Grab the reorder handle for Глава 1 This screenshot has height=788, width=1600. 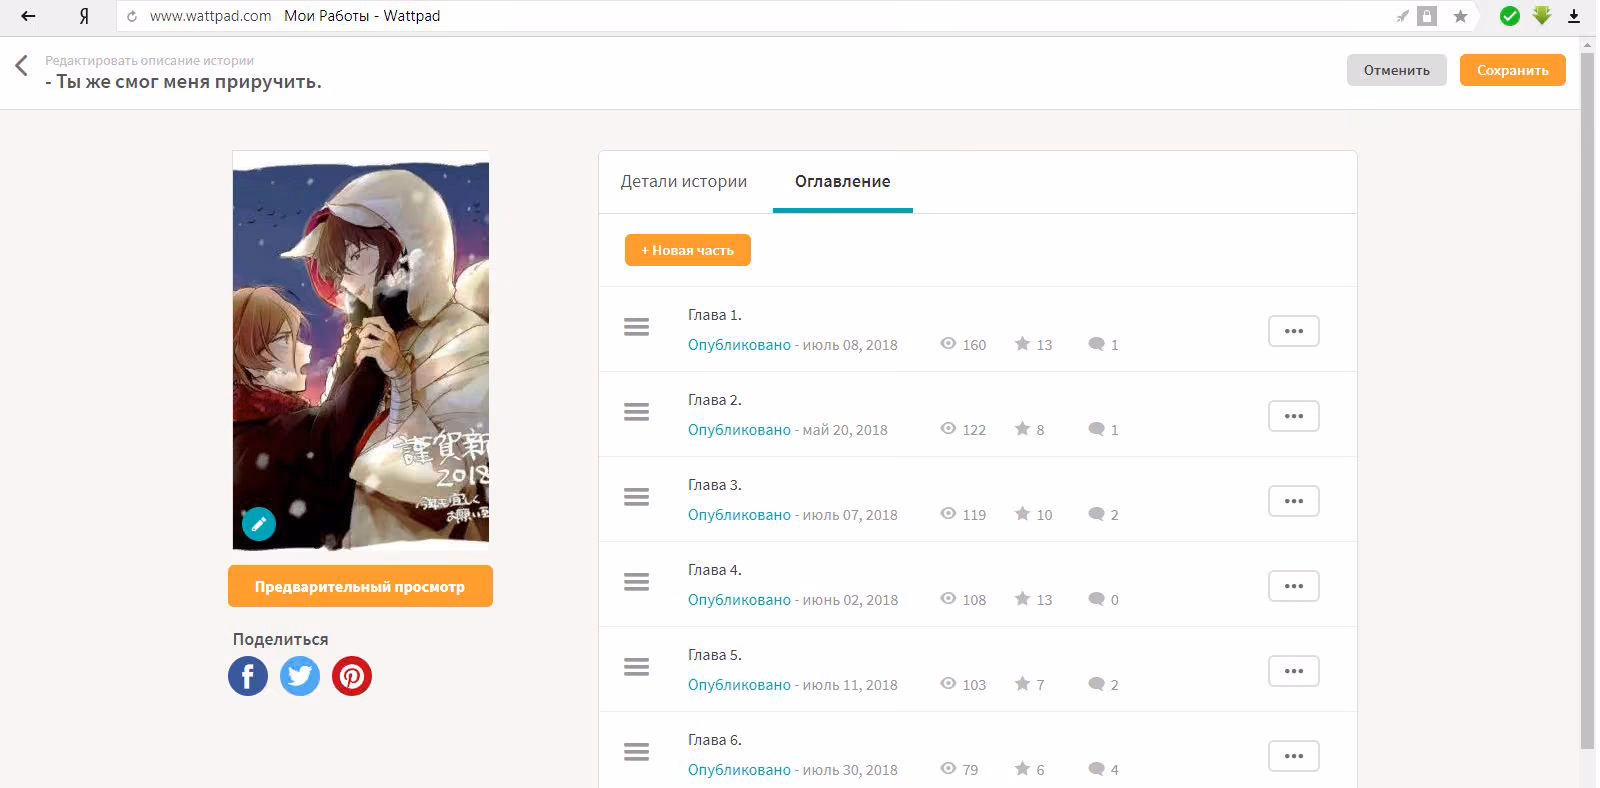click(637, 327)
